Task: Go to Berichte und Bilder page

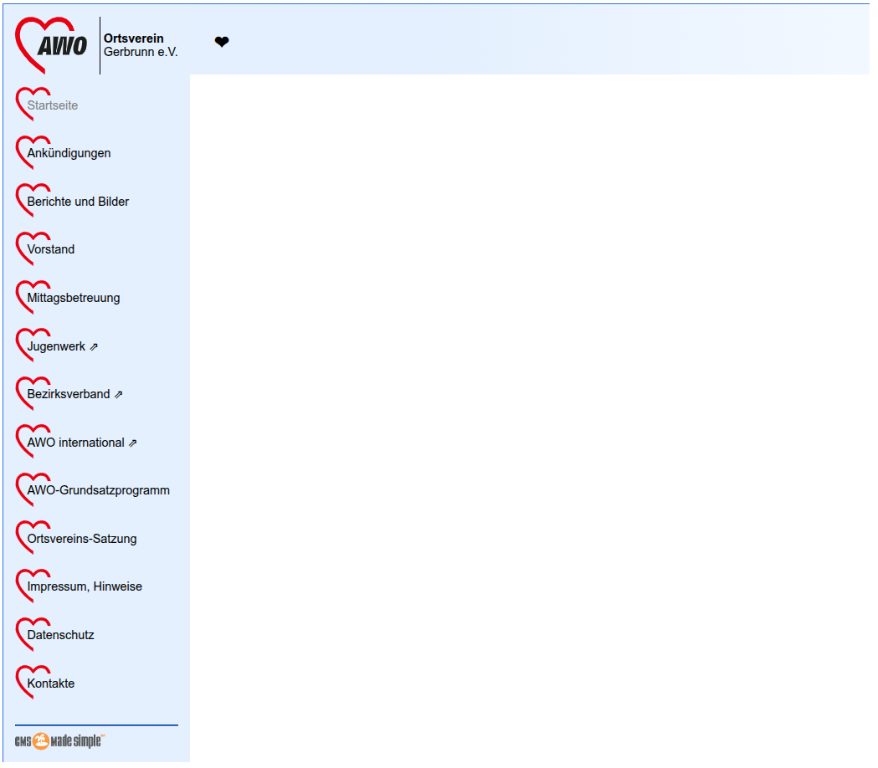Action: (x=78, y=202)
